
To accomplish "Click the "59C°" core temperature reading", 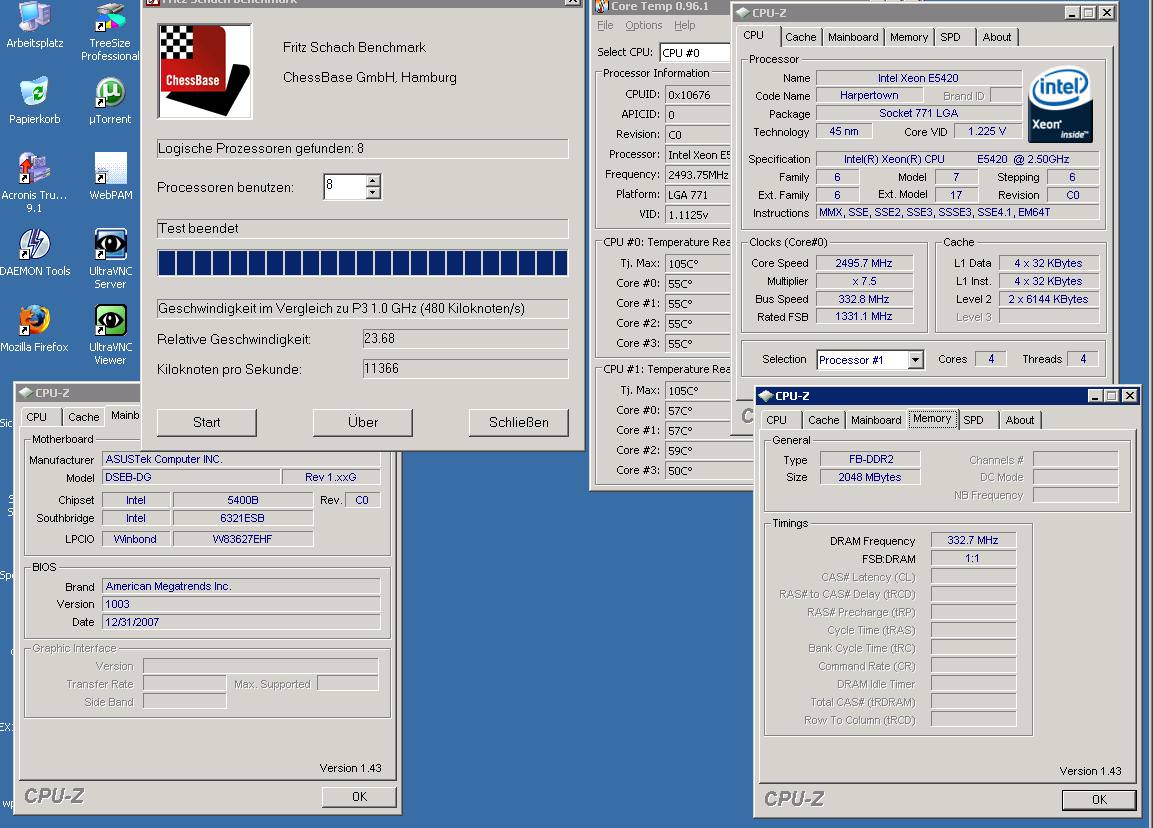I will tap(709, 451).
